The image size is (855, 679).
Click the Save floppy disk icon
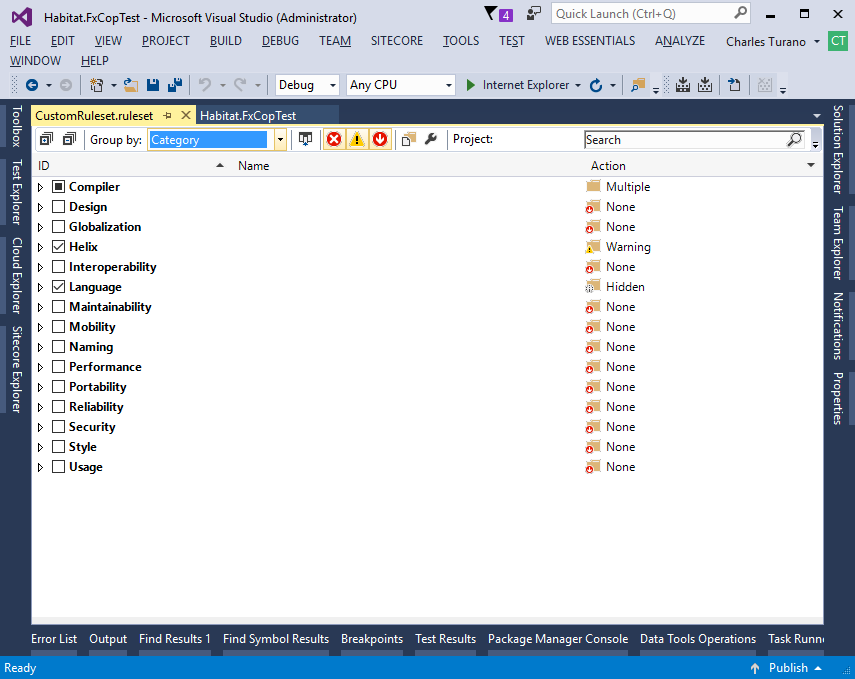153,85
